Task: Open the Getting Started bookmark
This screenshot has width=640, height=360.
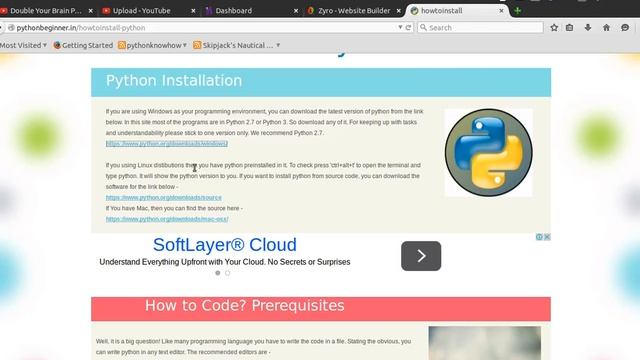Action: (x=83, y=45)
